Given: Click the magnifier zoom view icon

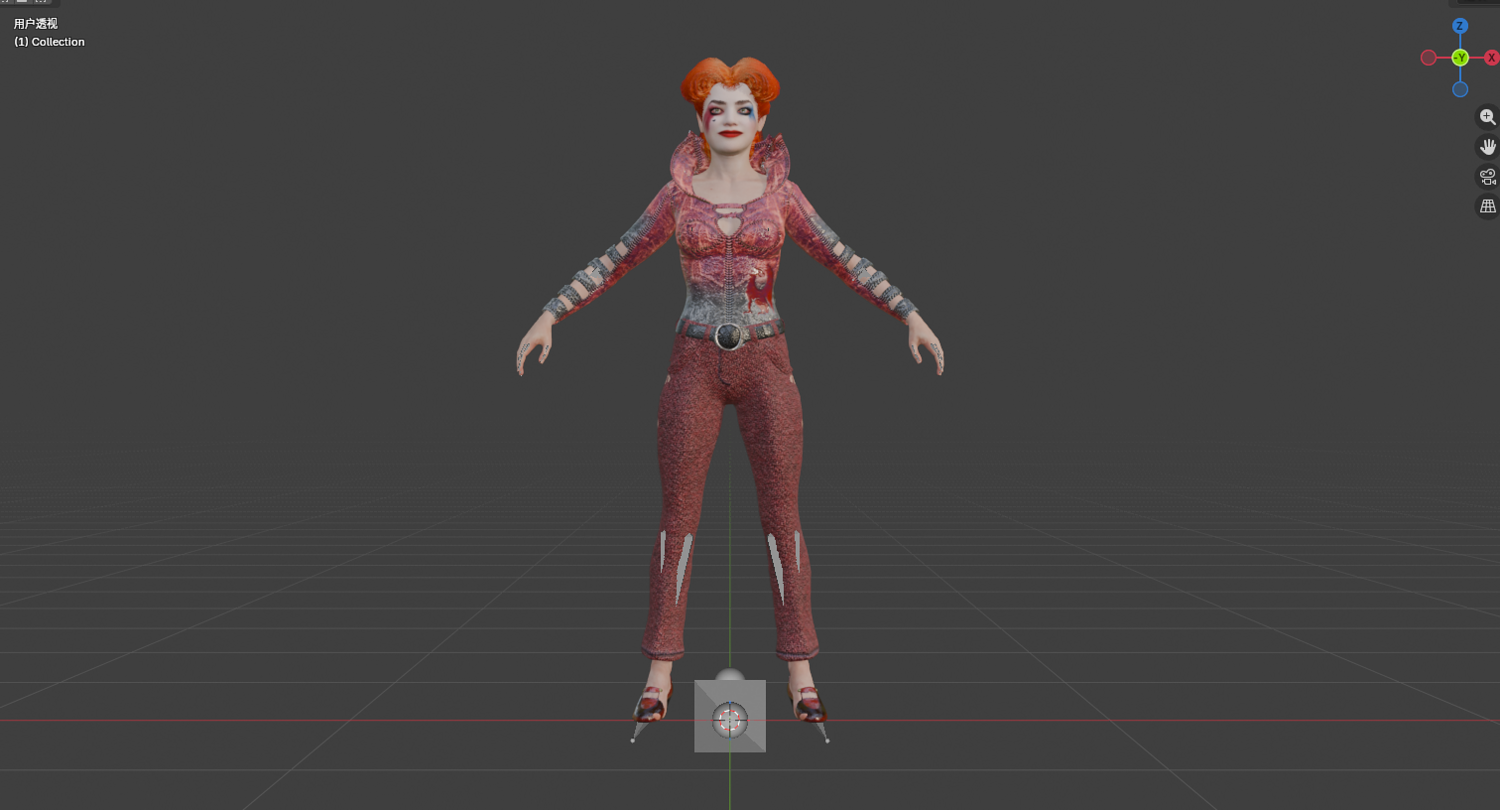Looking at the screenshot, I should click(1488, 117).
